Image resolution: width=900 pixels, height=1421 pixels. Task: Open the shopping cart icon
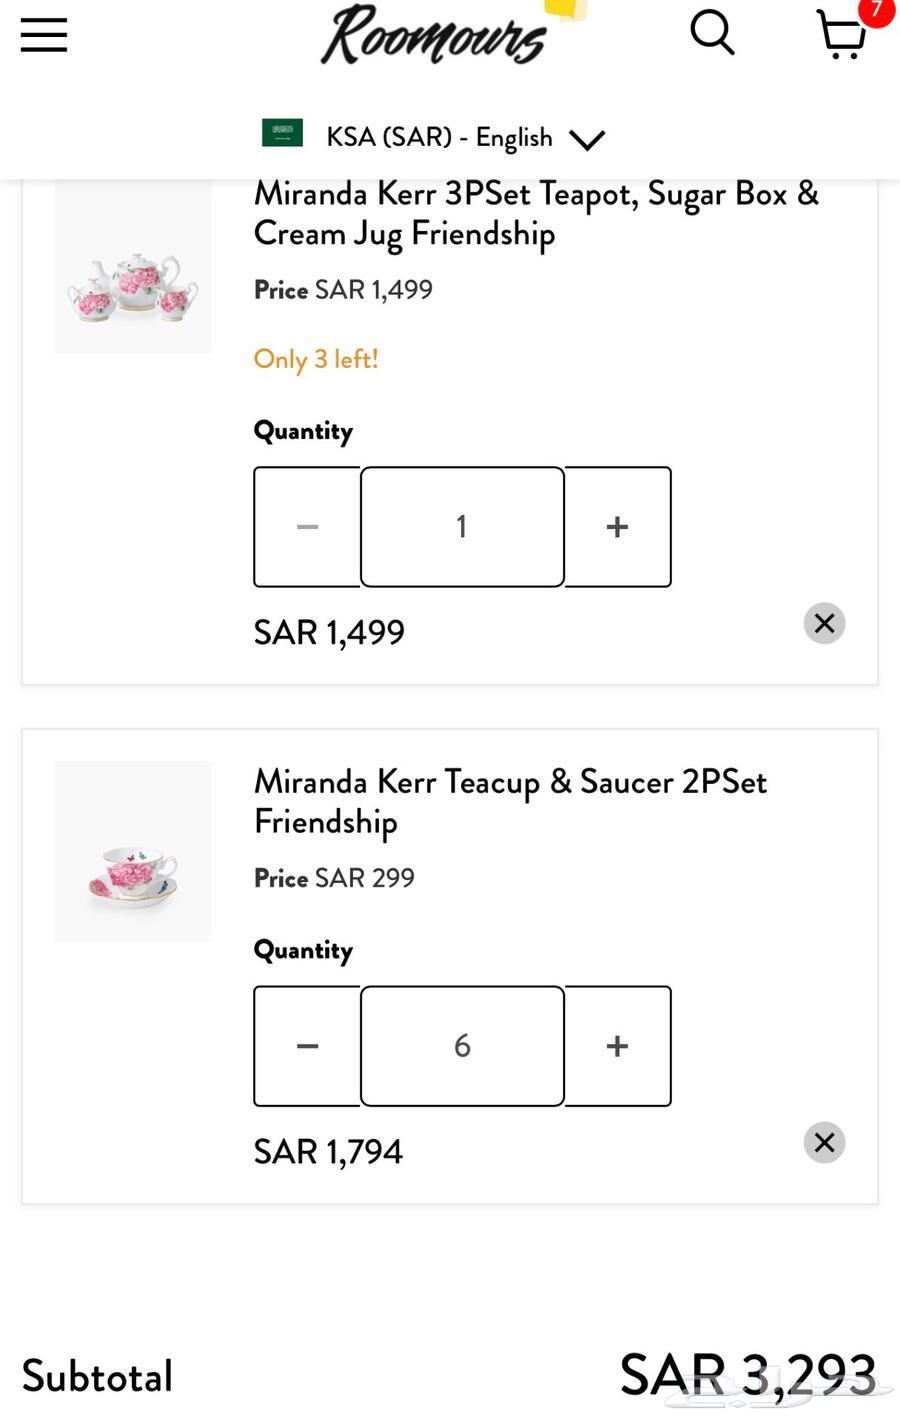point(841,36)
